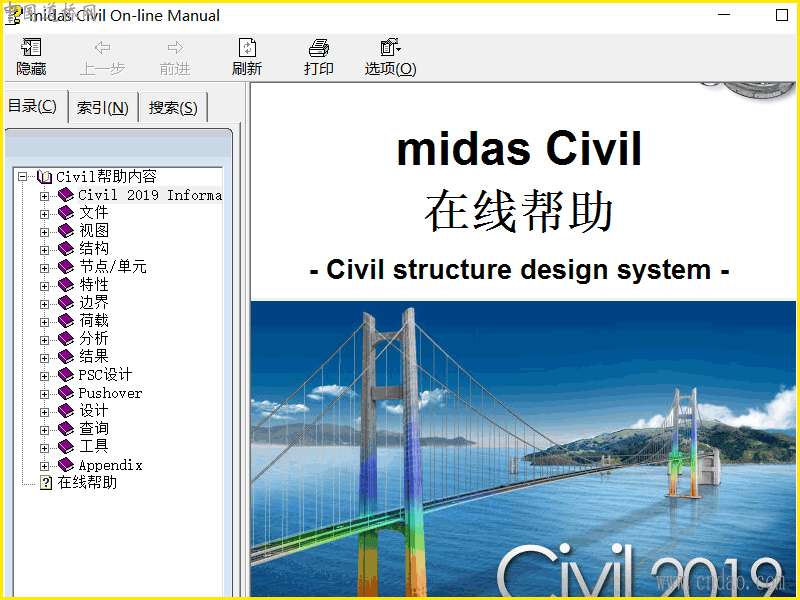This screenshot has width=800, height=600.
Task: Select the 节点/单元 topic label
Action: tap(113, 266)
